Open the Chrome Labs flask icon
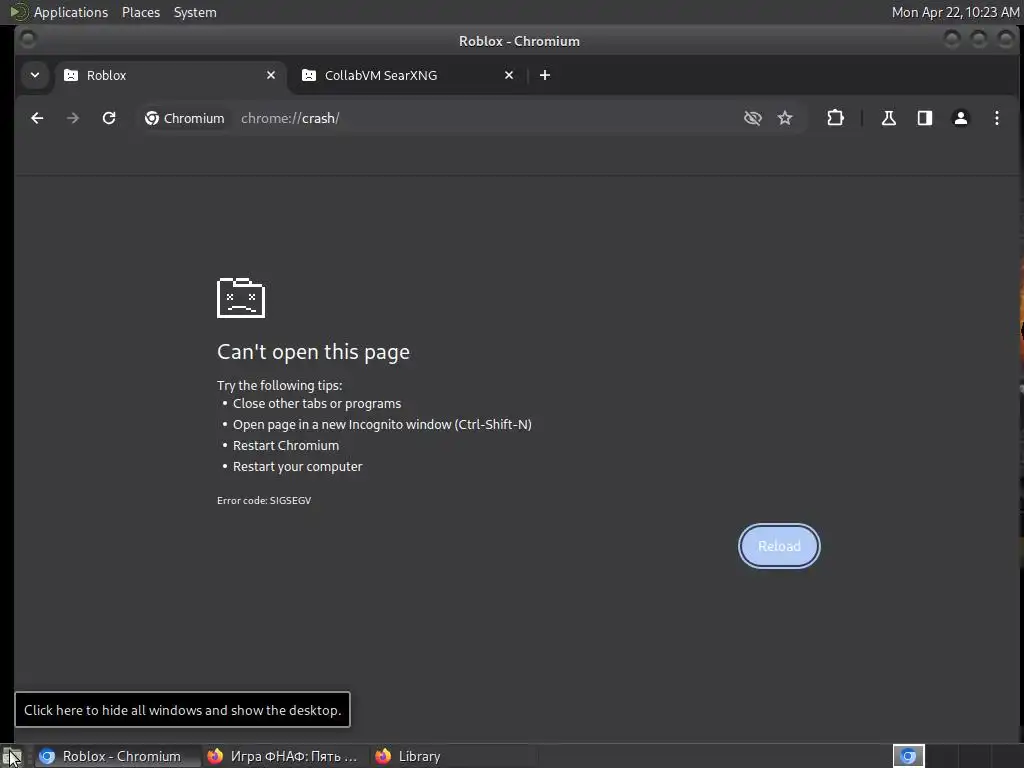The width and height of the screenshot is (1024, 768). [889, 118]
